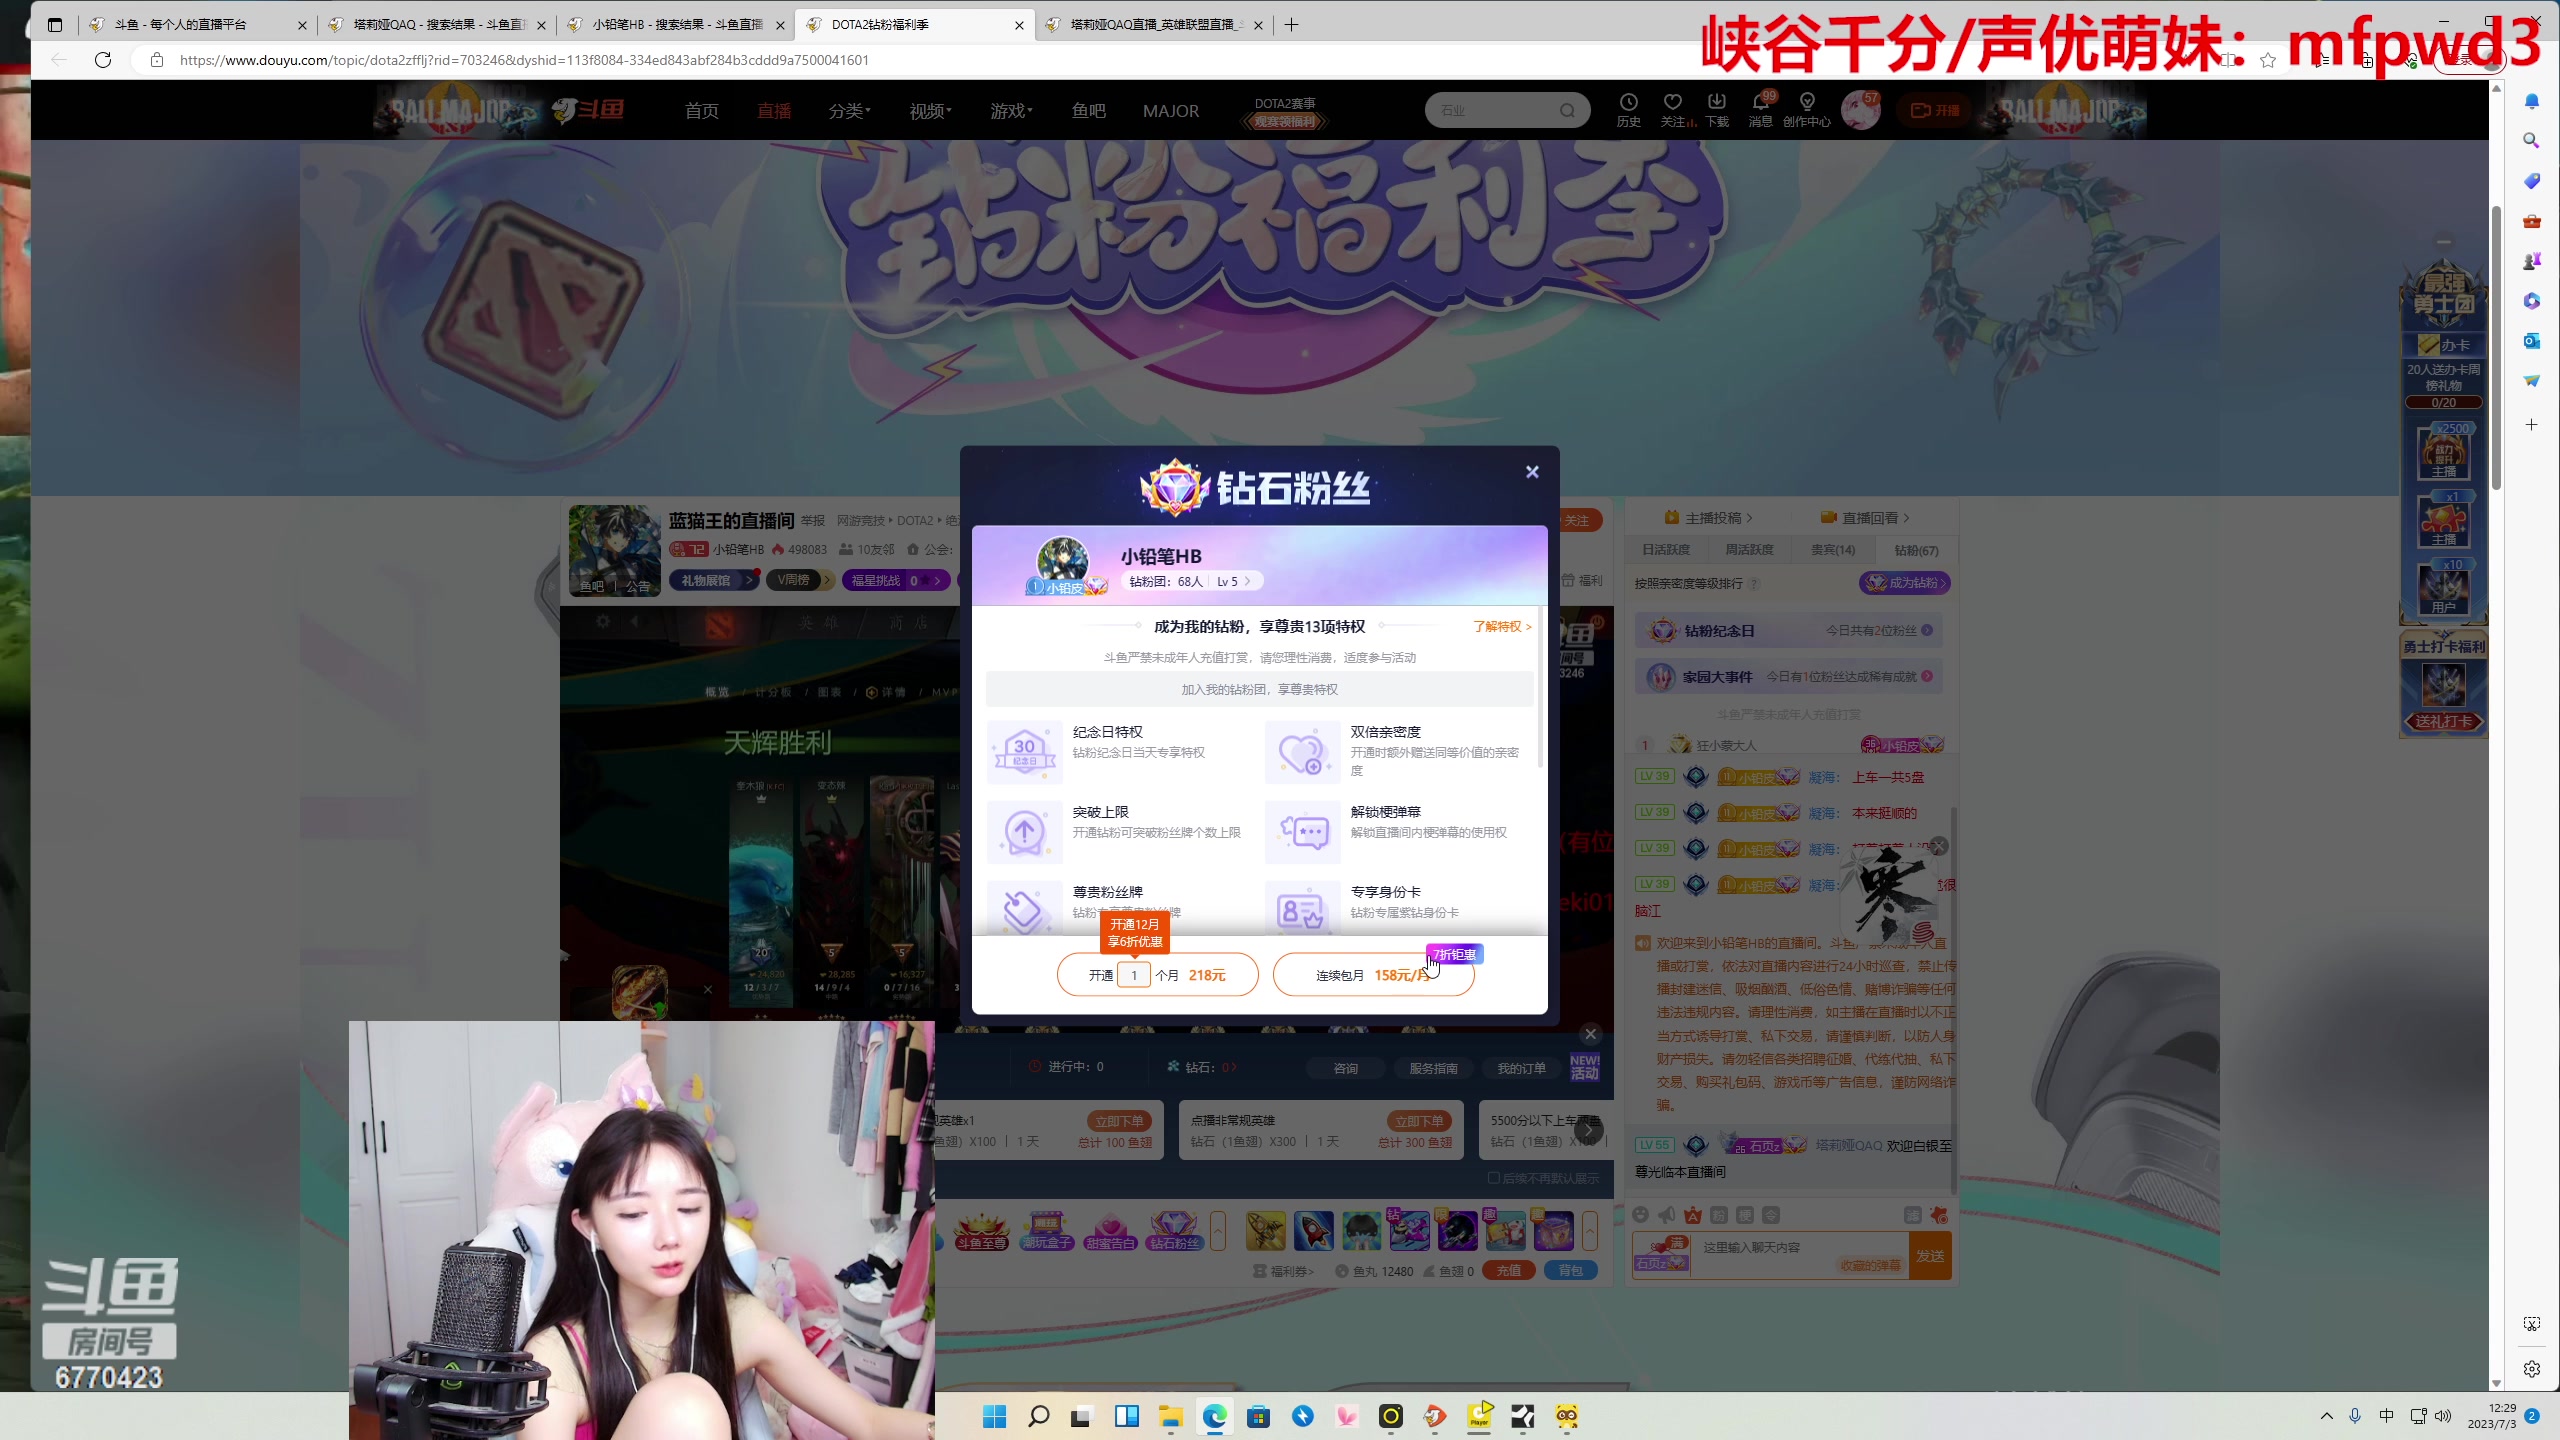
Task: Open the emoji picker in the chat toolbar
Action: [1641, 1216]
